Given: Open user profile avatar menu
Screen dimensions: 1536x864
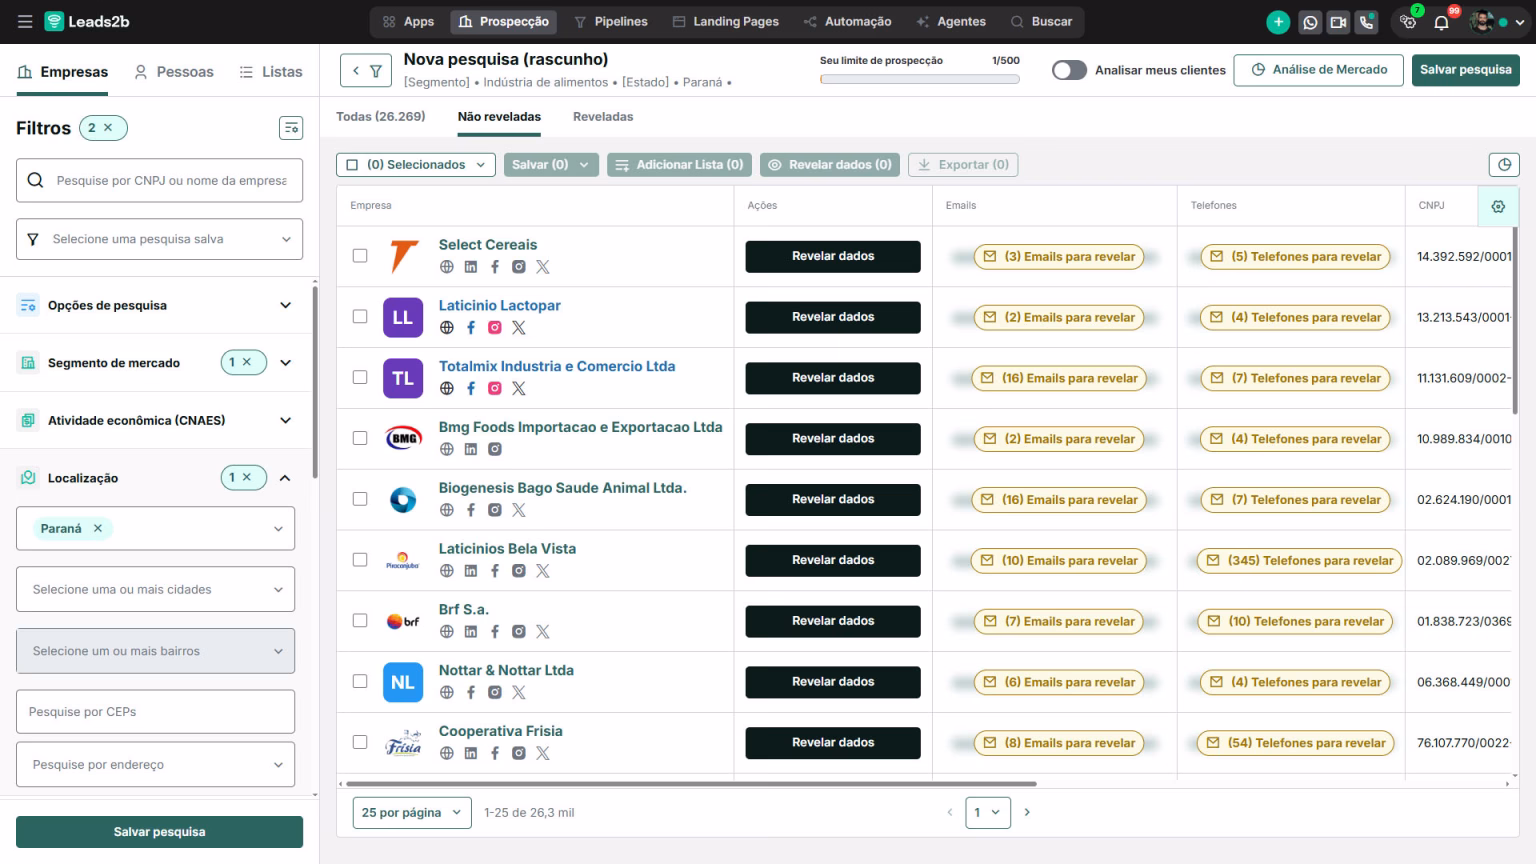Looking at the screenshot, I should 1497,22.
